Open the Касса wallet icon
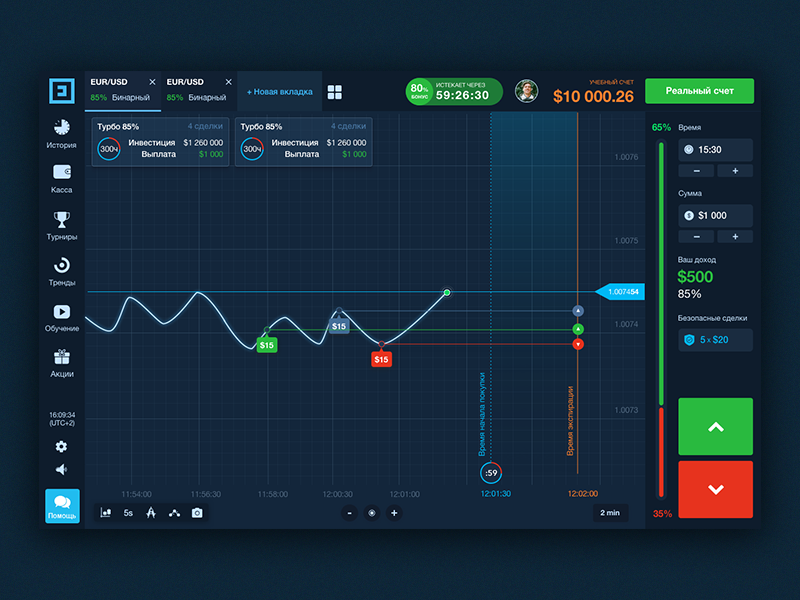 [x=62, y=172]
